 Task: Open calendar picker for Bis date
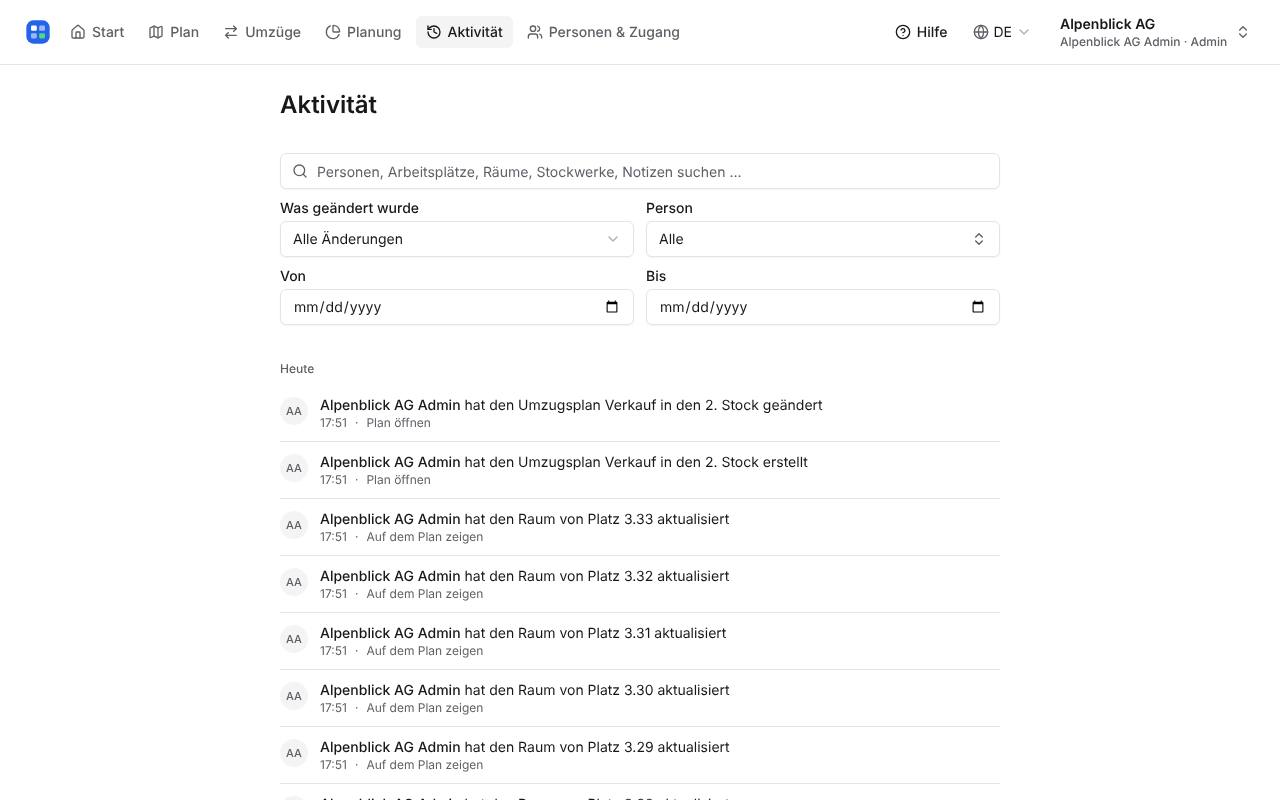tap(978, 307)
